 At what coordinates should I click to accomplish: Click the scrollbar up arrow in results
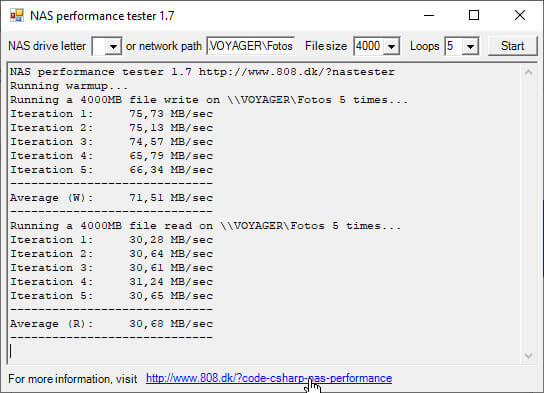coord(528,72)
